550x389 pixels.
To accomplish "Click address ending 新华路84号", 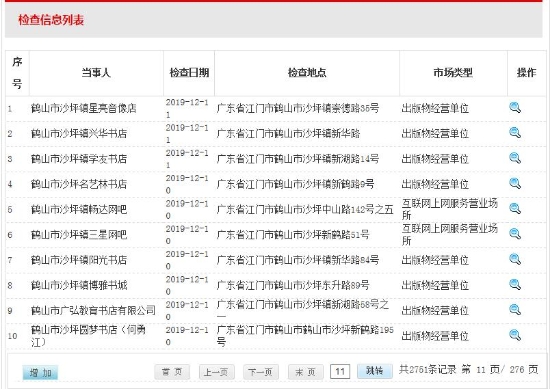I will pos(298,260).
